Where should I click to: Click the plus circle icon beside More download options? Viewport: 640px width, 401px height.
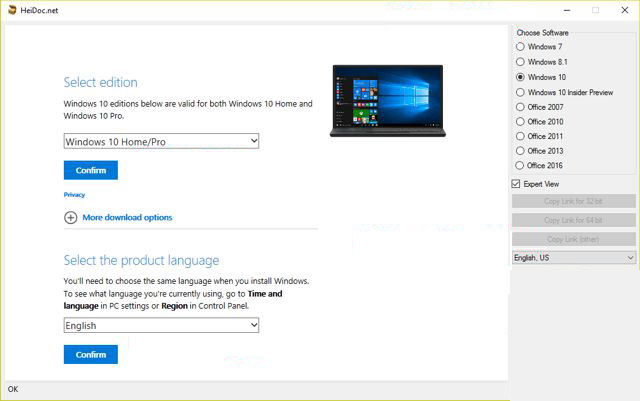[70, 218]
